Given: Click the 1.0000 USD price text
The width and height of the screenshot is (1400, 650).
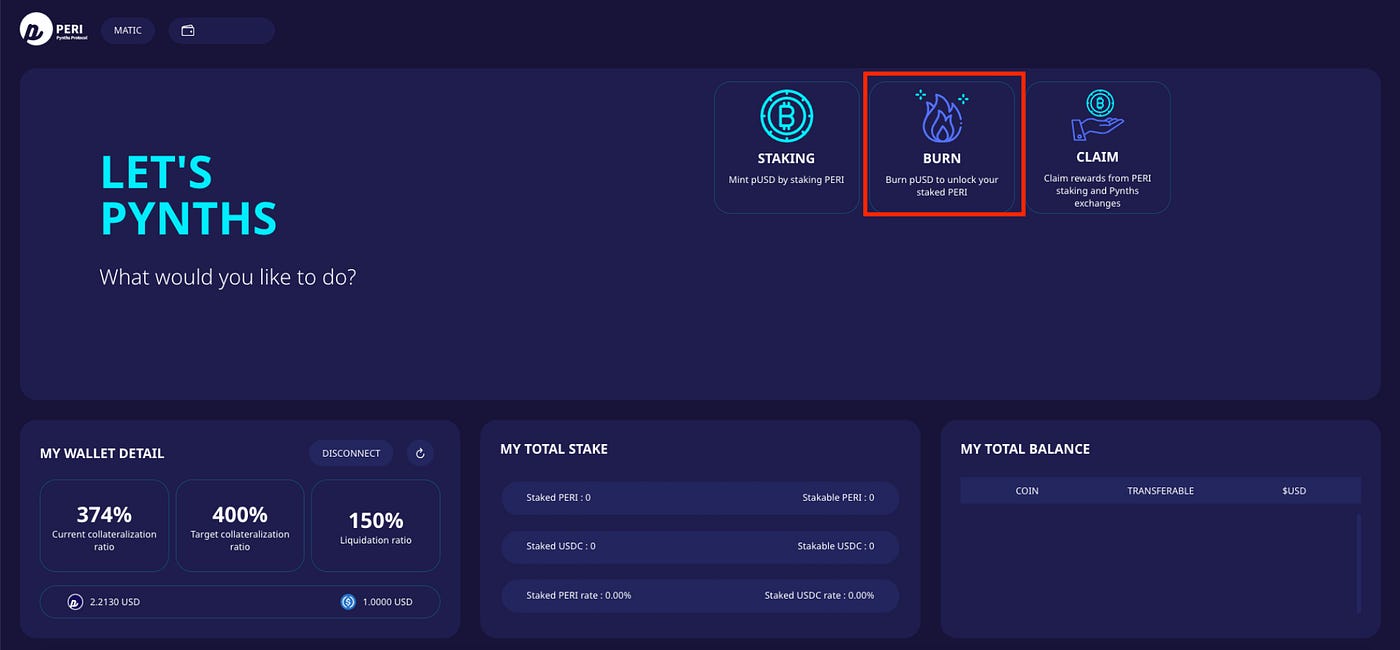Looking at the screenshot, I should click(389, 602).
